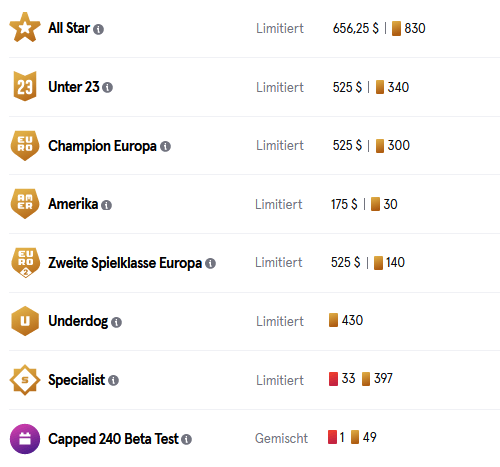Click the Specialist S badge icon

click(25, 380)
